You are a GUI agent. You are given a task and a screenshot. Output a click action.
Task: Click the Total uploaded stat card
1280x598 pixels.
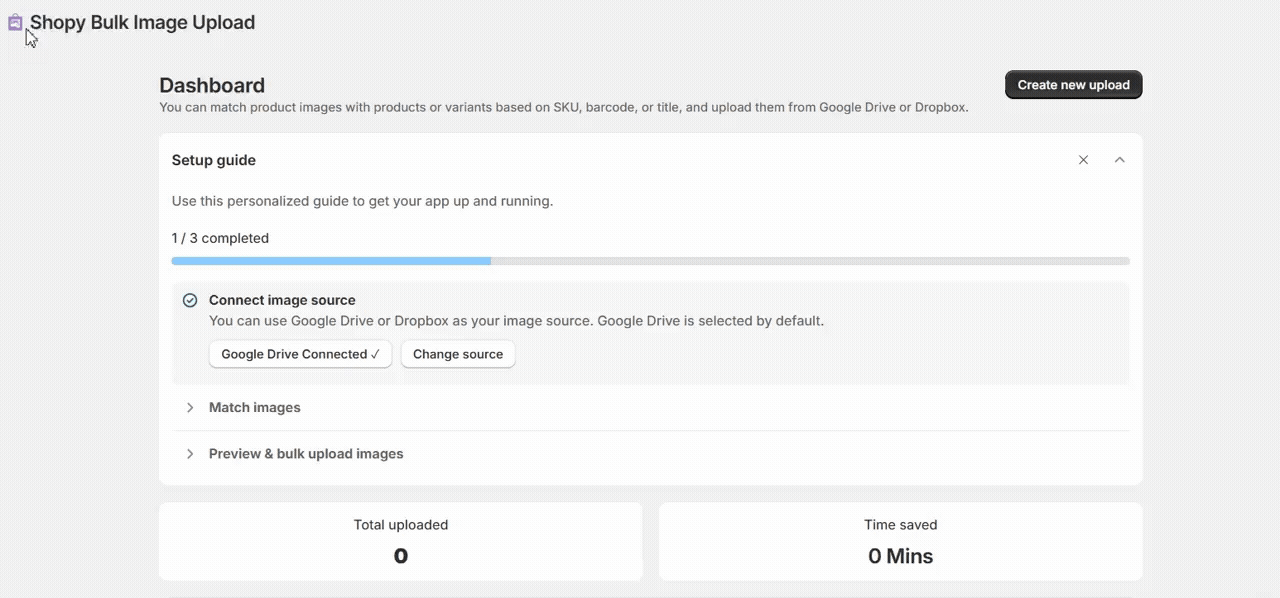click(x=400, y=541)
